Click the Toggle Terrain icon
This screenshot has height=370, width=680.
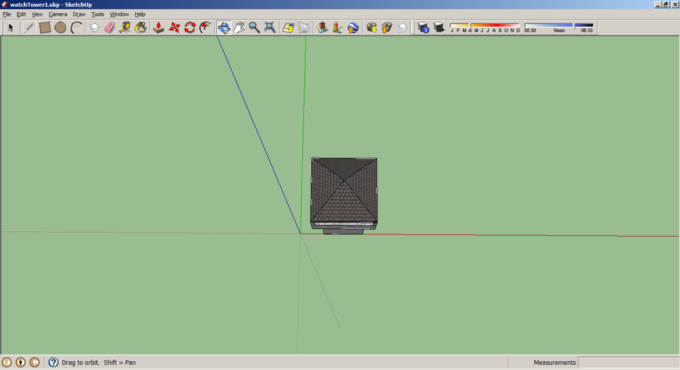click(x=304, y=28)
